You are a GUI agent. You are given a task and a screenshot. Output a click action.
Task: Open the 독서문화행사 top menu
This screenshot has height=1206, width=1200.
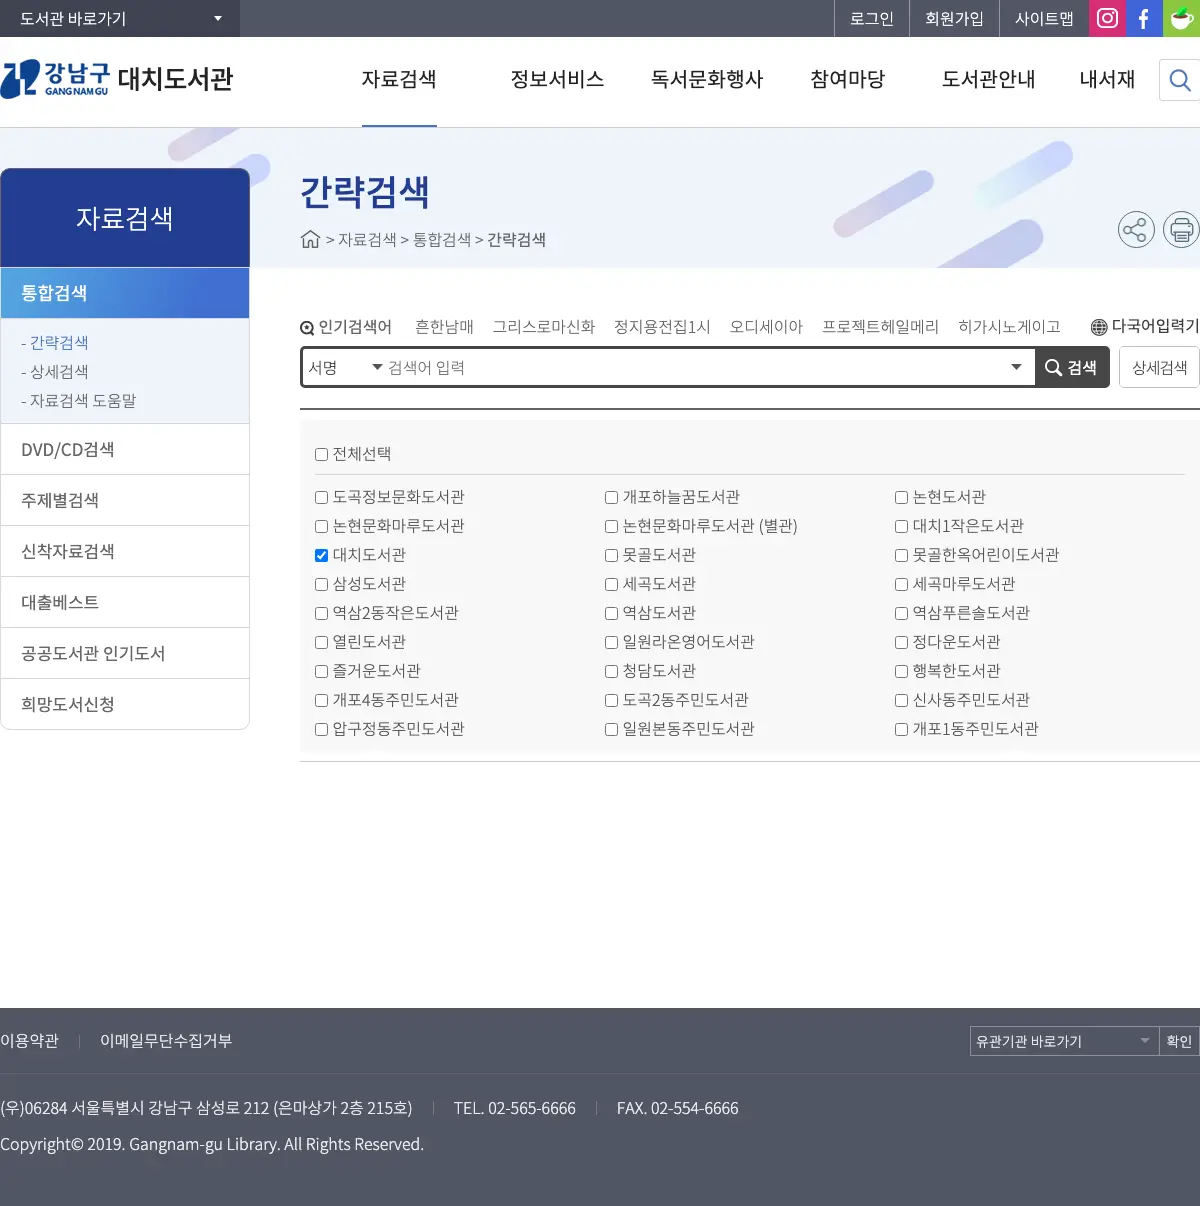click(x=707, y=79)
